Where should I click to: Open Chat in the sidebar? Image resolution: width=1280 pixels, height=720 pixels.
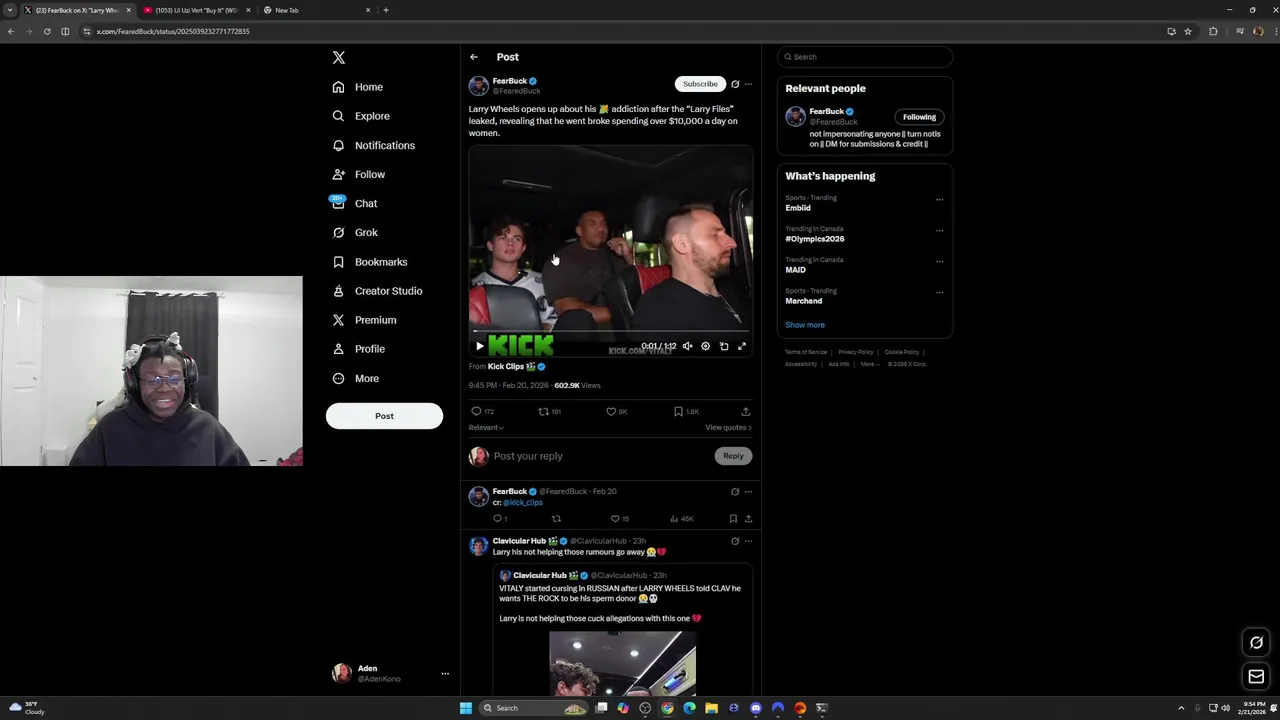coord(355,203)
